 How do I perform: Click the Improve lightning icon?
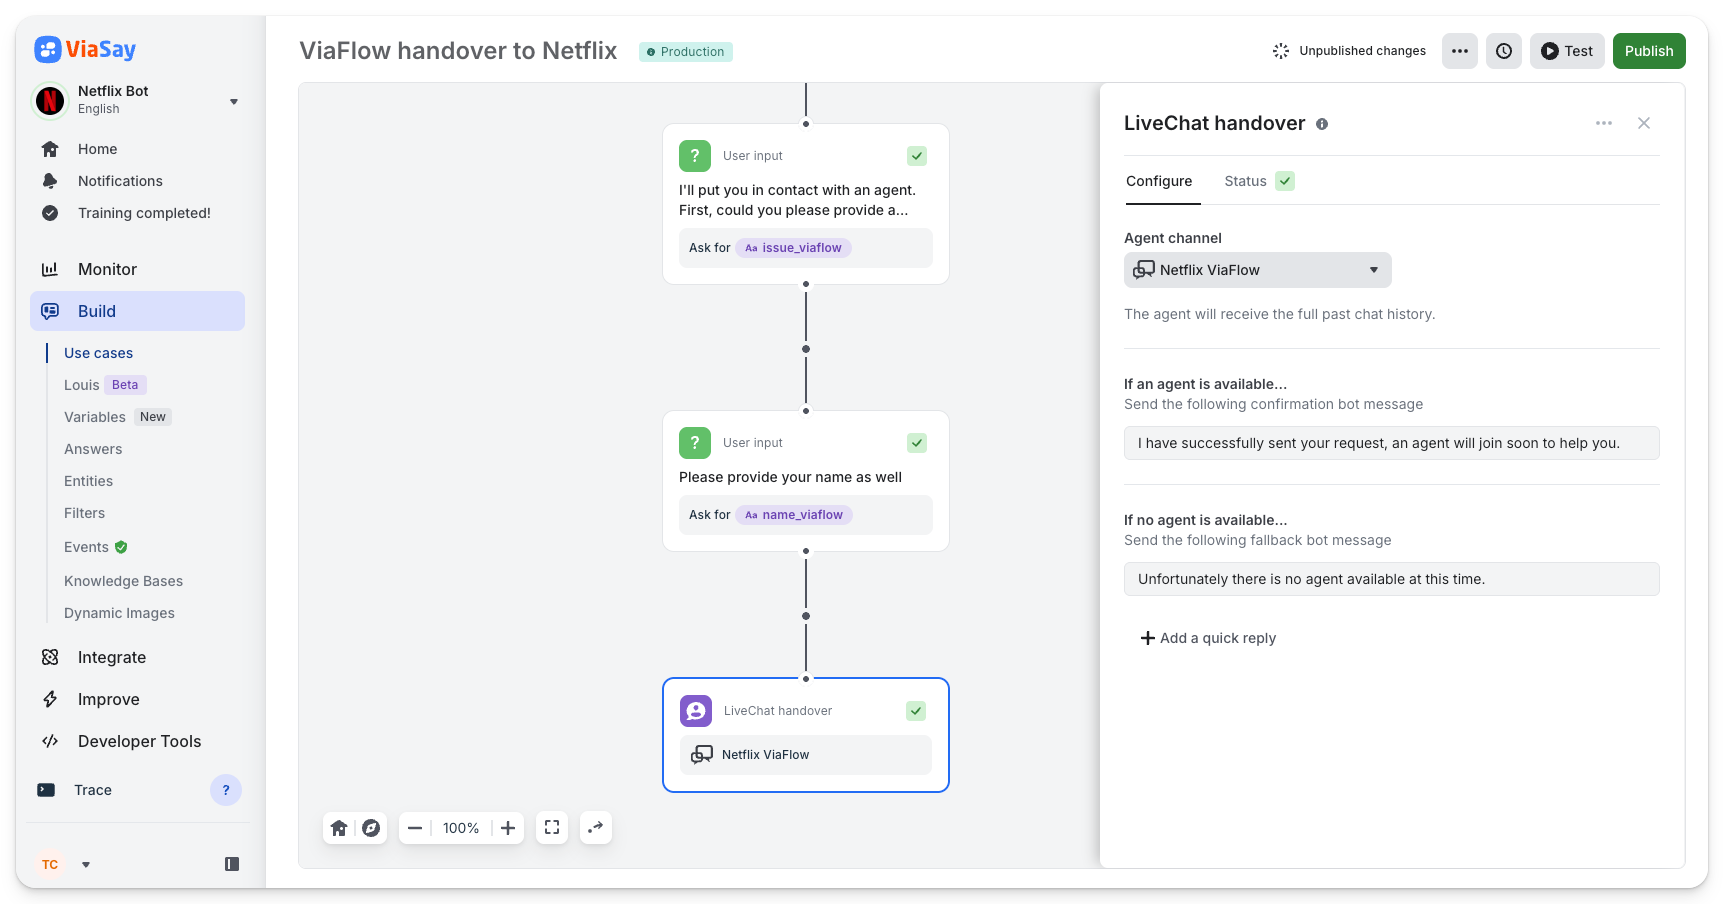coord(50,699)
